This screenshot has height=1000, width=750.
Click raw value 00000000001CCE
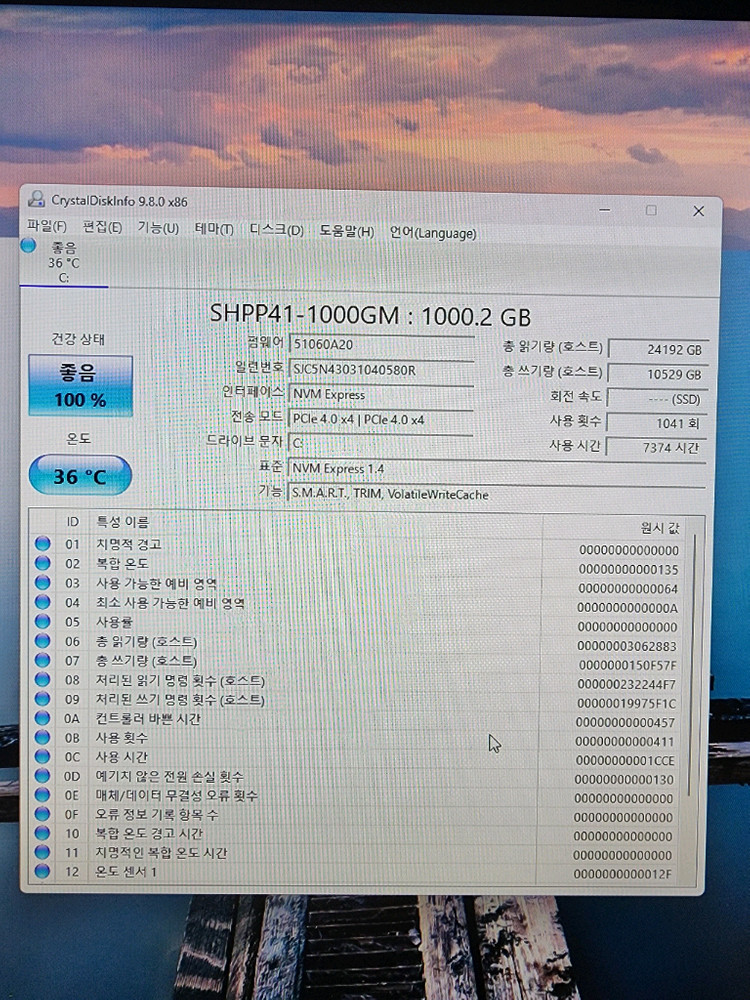pyautogui.click(x=624, y=760)
